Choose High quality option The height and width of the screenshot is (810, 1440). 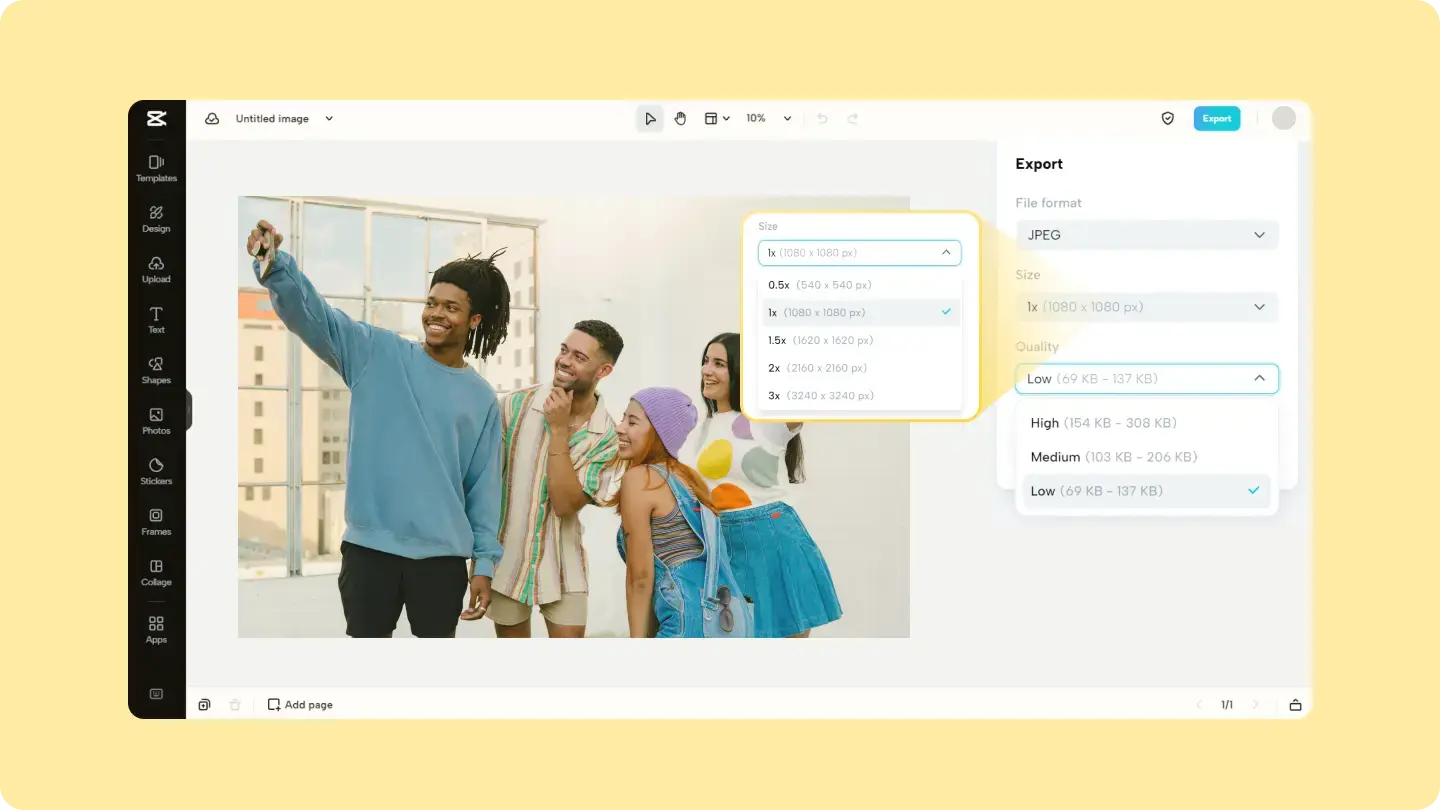point(1147,423)
